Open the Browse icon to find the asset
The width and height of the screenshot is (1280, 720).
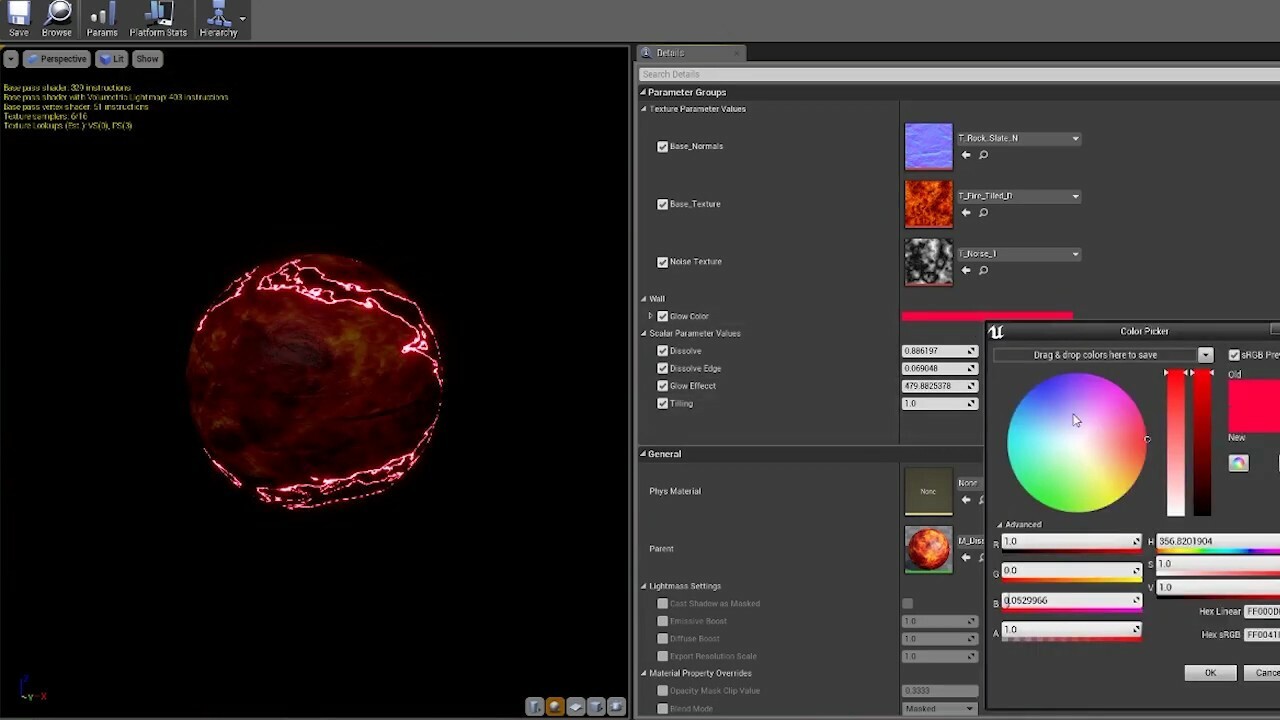click(x=57, y=18)
